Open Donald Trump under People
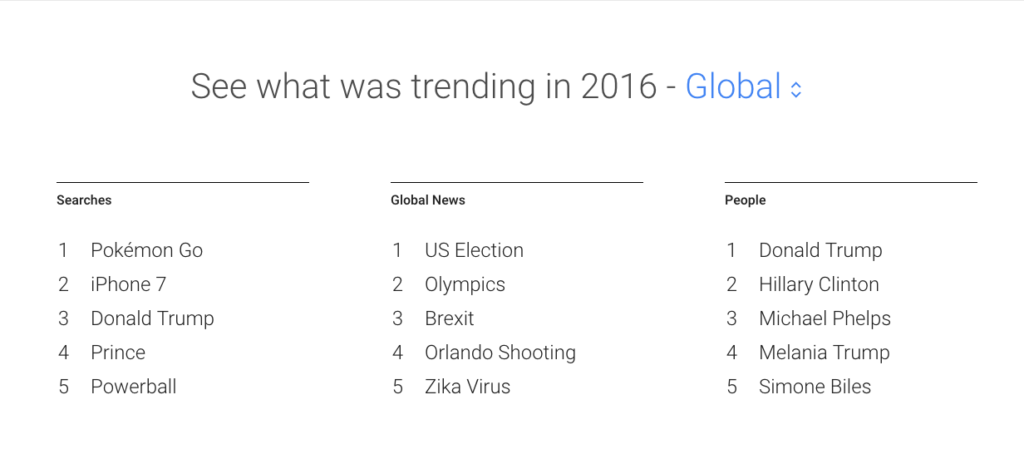 tap(820, 251)
